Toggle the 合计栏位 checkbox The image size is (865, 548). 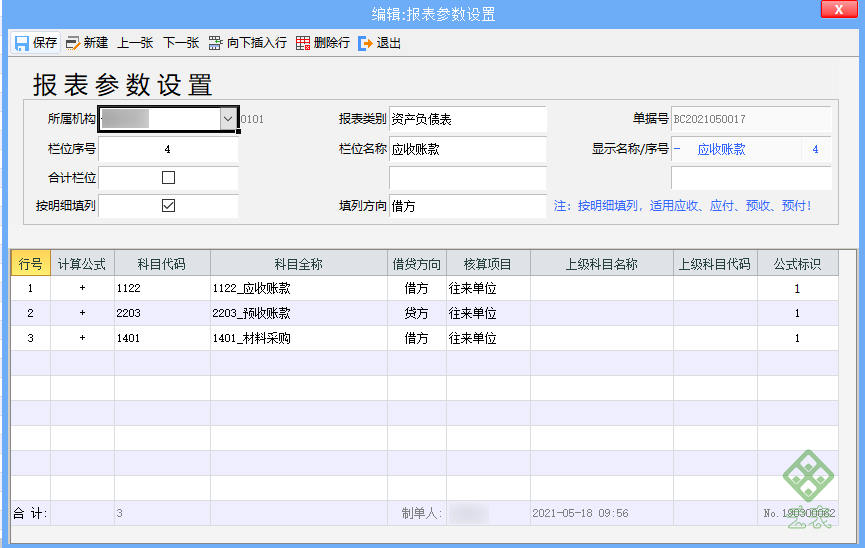coord(168,177)
